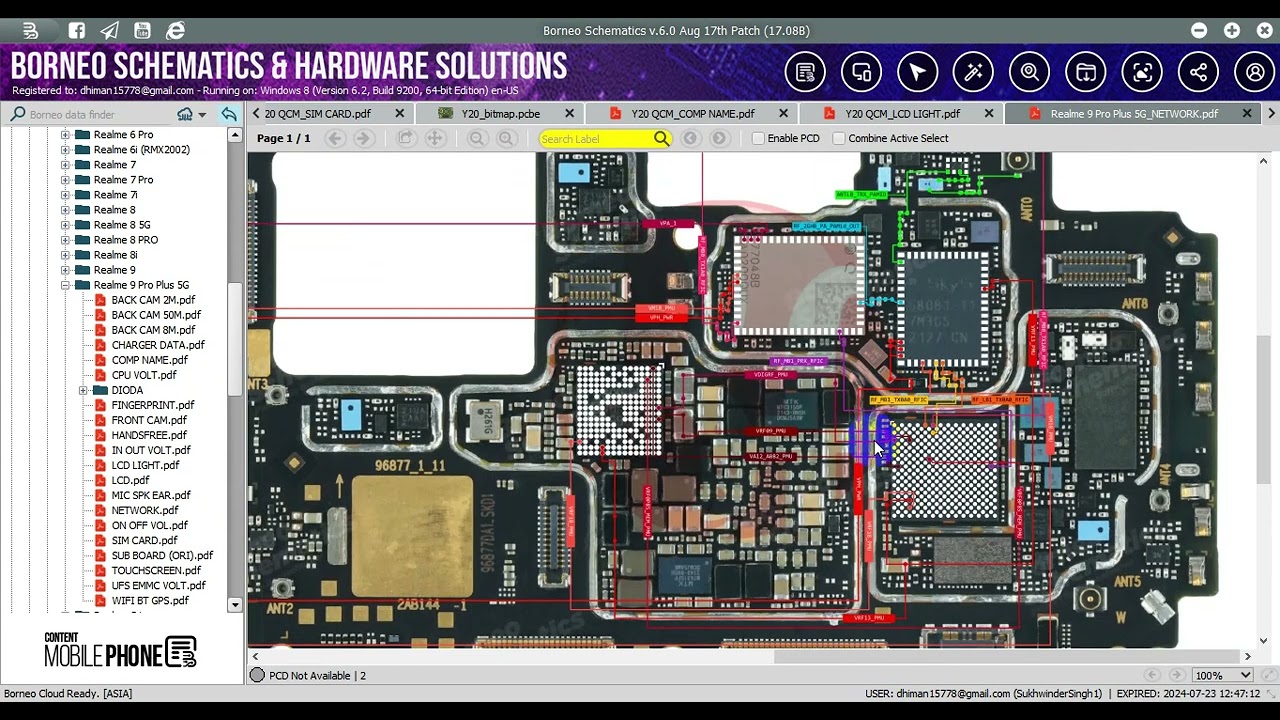The image size is (1280, 720).
Task: Expand the Realme 8 5G folder
Action: 65,225
